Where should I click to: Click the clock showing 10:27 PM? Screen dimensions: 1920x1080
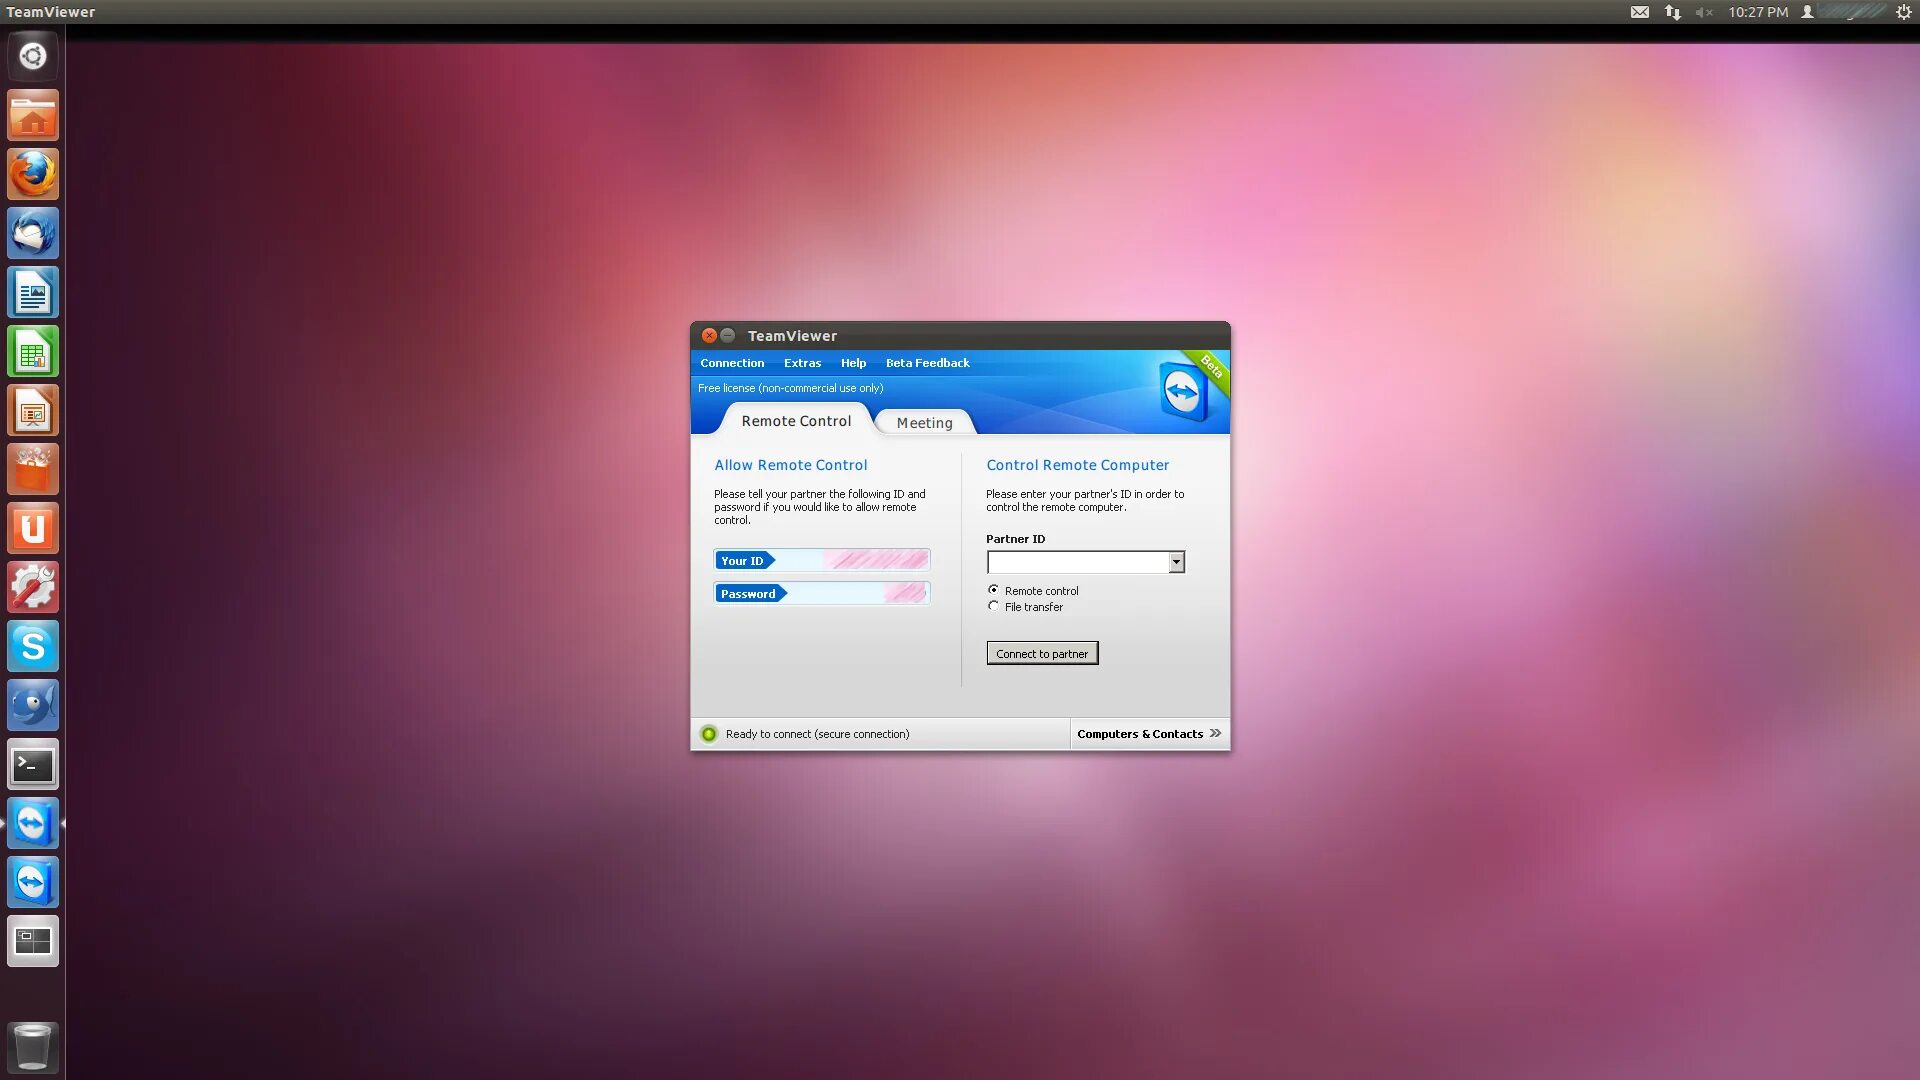tap(1758, 12)
